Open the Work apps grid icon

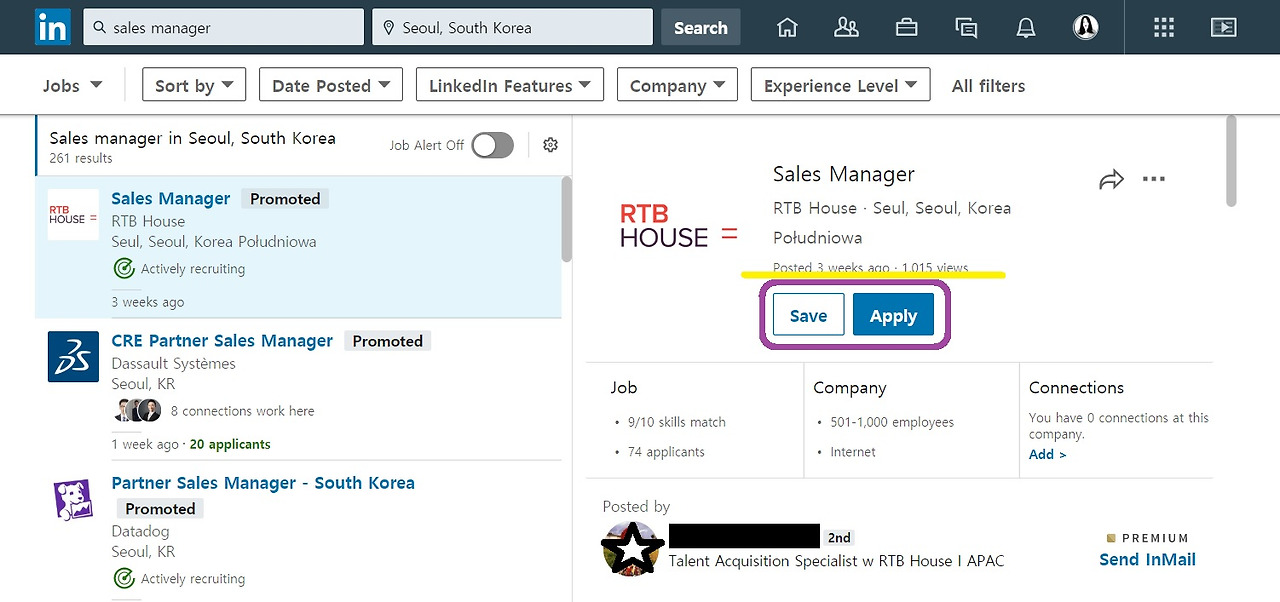click(1164, 28)
